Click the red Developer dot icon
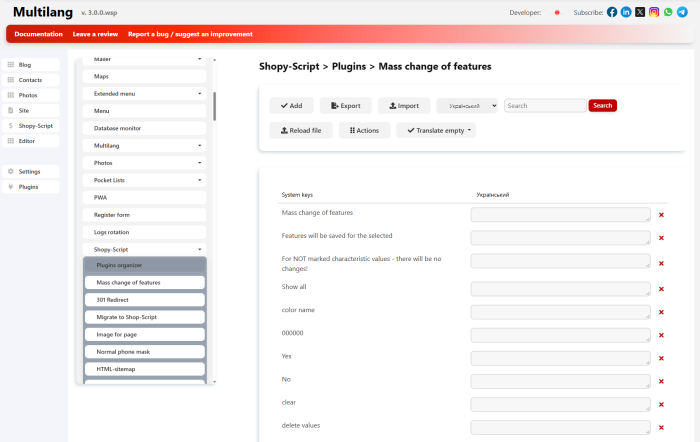The height and width of the screenshot is (442, 700). click(x=557, y=13)
